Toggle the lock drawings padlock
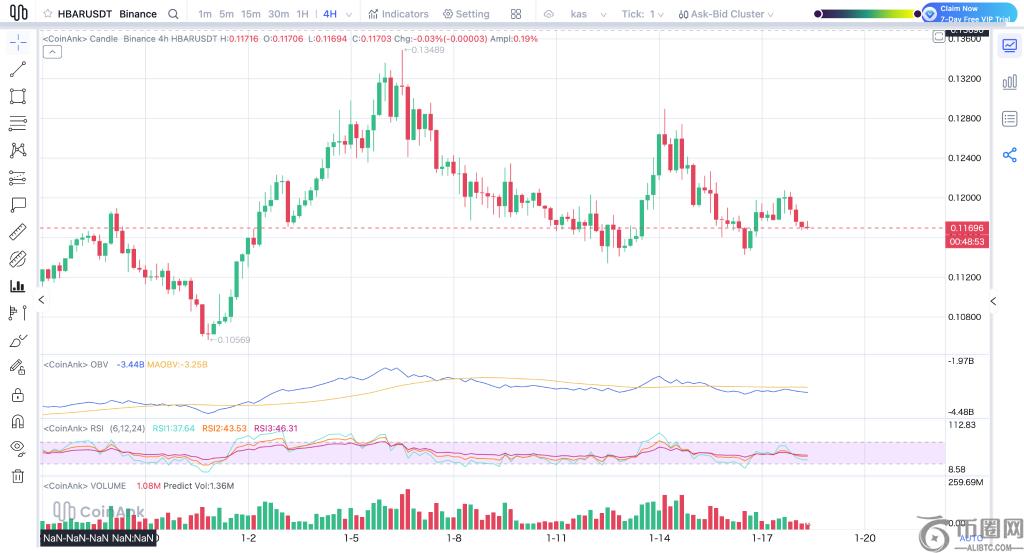The image size is (1024, 553). pos(17,395)
